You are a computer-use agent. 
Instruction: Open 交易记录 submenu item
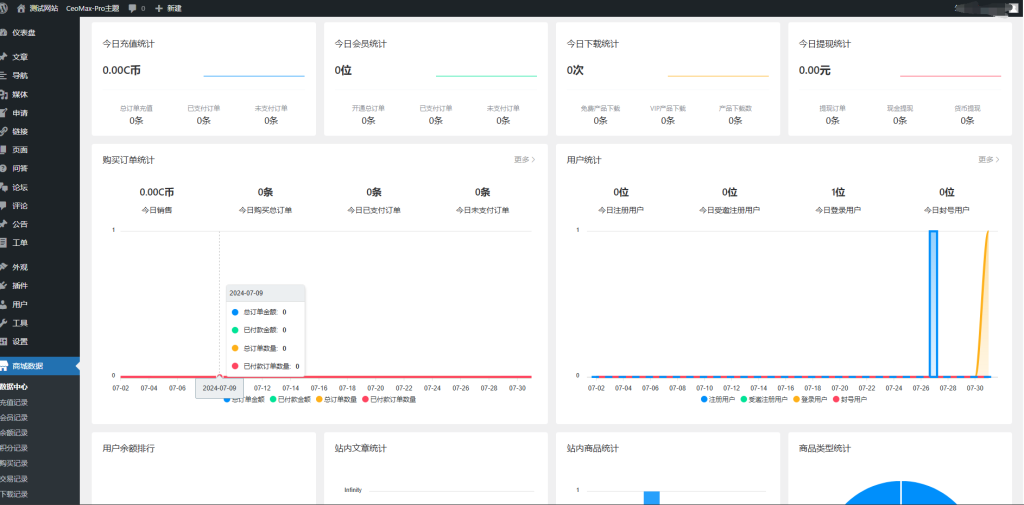click(x=14, y=479)
